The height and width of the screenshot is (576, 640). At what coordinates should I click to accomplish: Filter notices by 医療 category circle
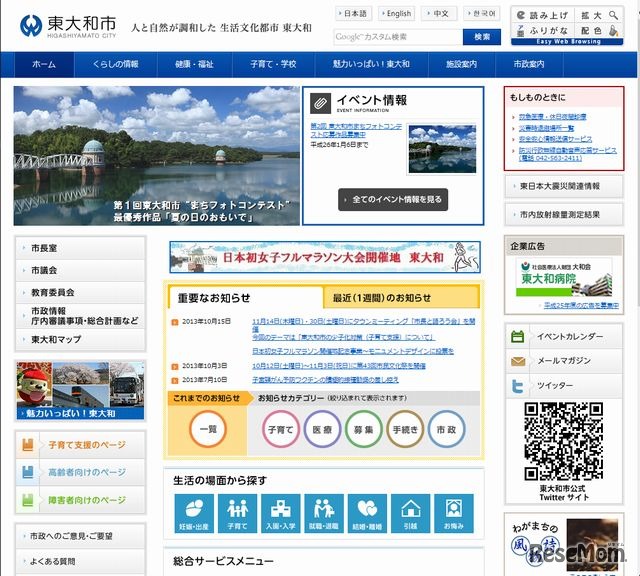[322, 429]
